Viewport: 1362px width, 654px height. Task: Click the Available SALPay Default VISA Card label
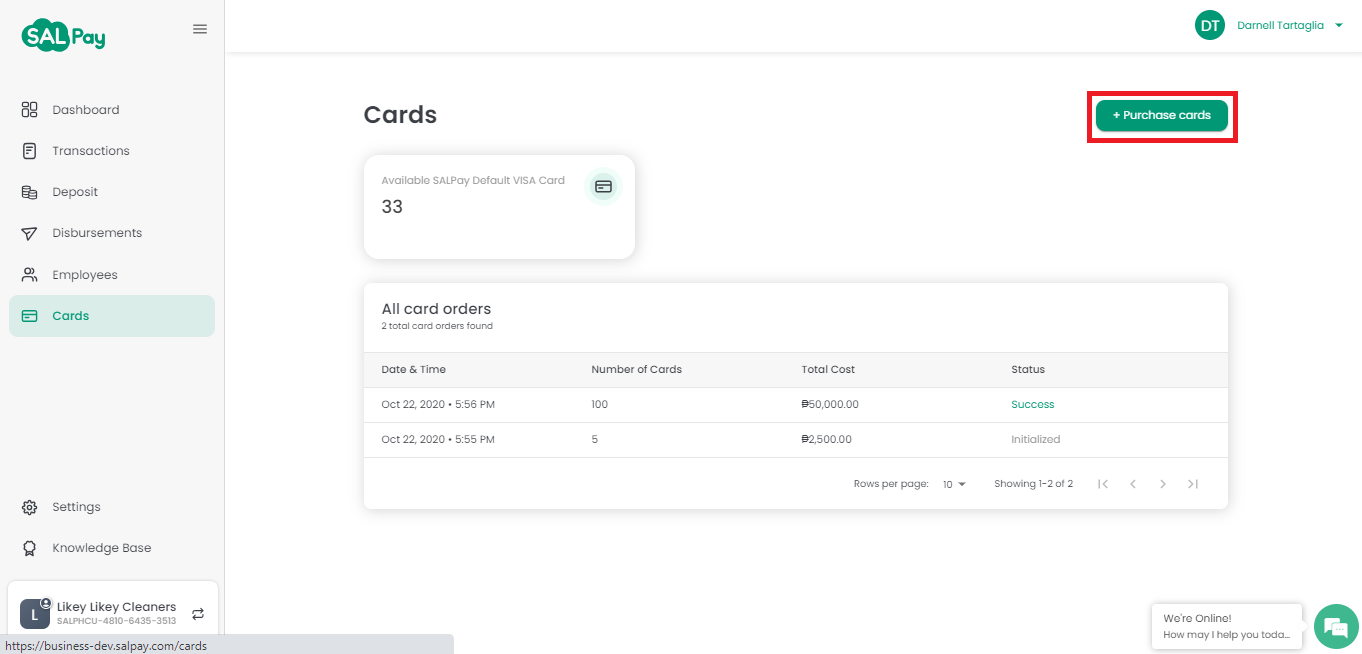point(473,181)
